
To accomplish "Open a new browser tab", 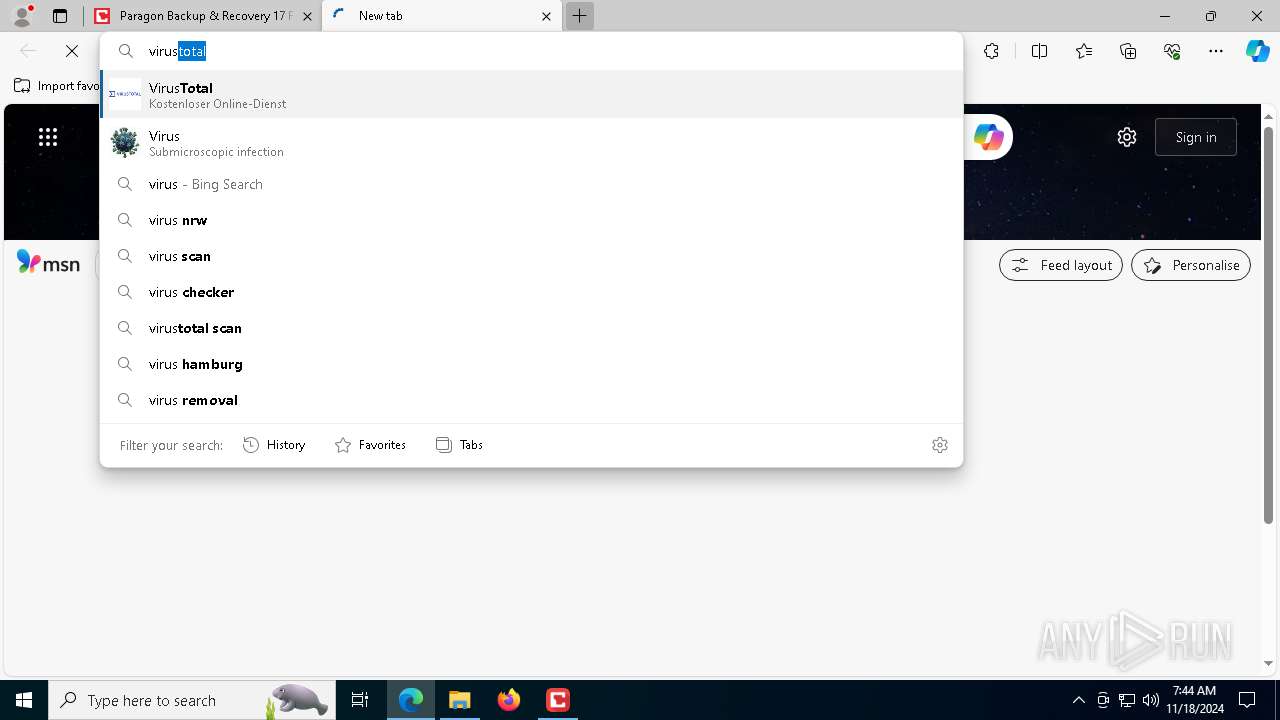I will click(579, 16).
